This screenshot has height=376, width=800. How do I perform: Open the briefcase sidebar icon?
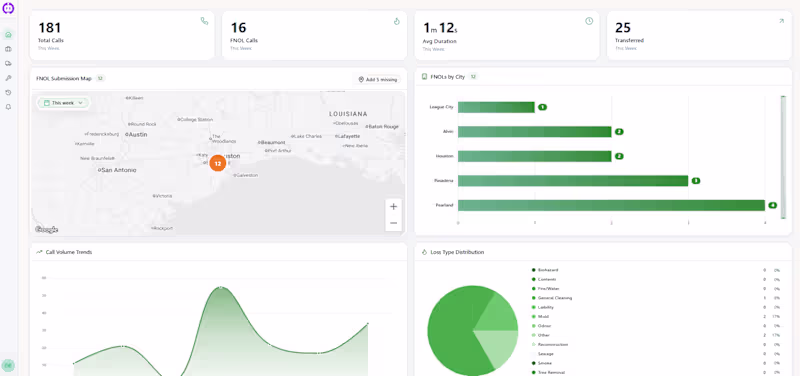click(x=8, y=49)
